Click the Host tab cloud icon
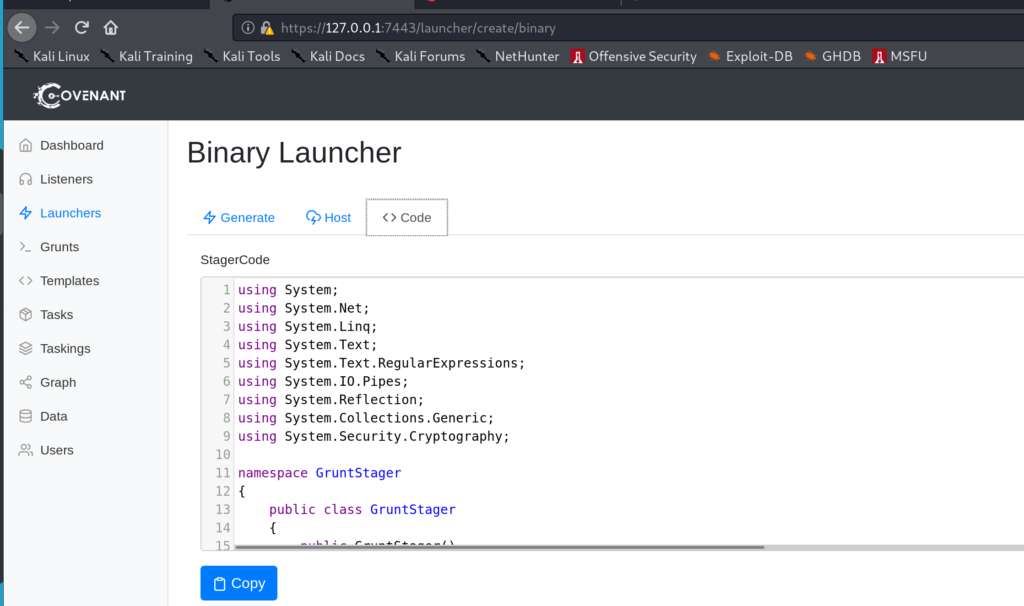1024x606 pixels. [313, 217]
